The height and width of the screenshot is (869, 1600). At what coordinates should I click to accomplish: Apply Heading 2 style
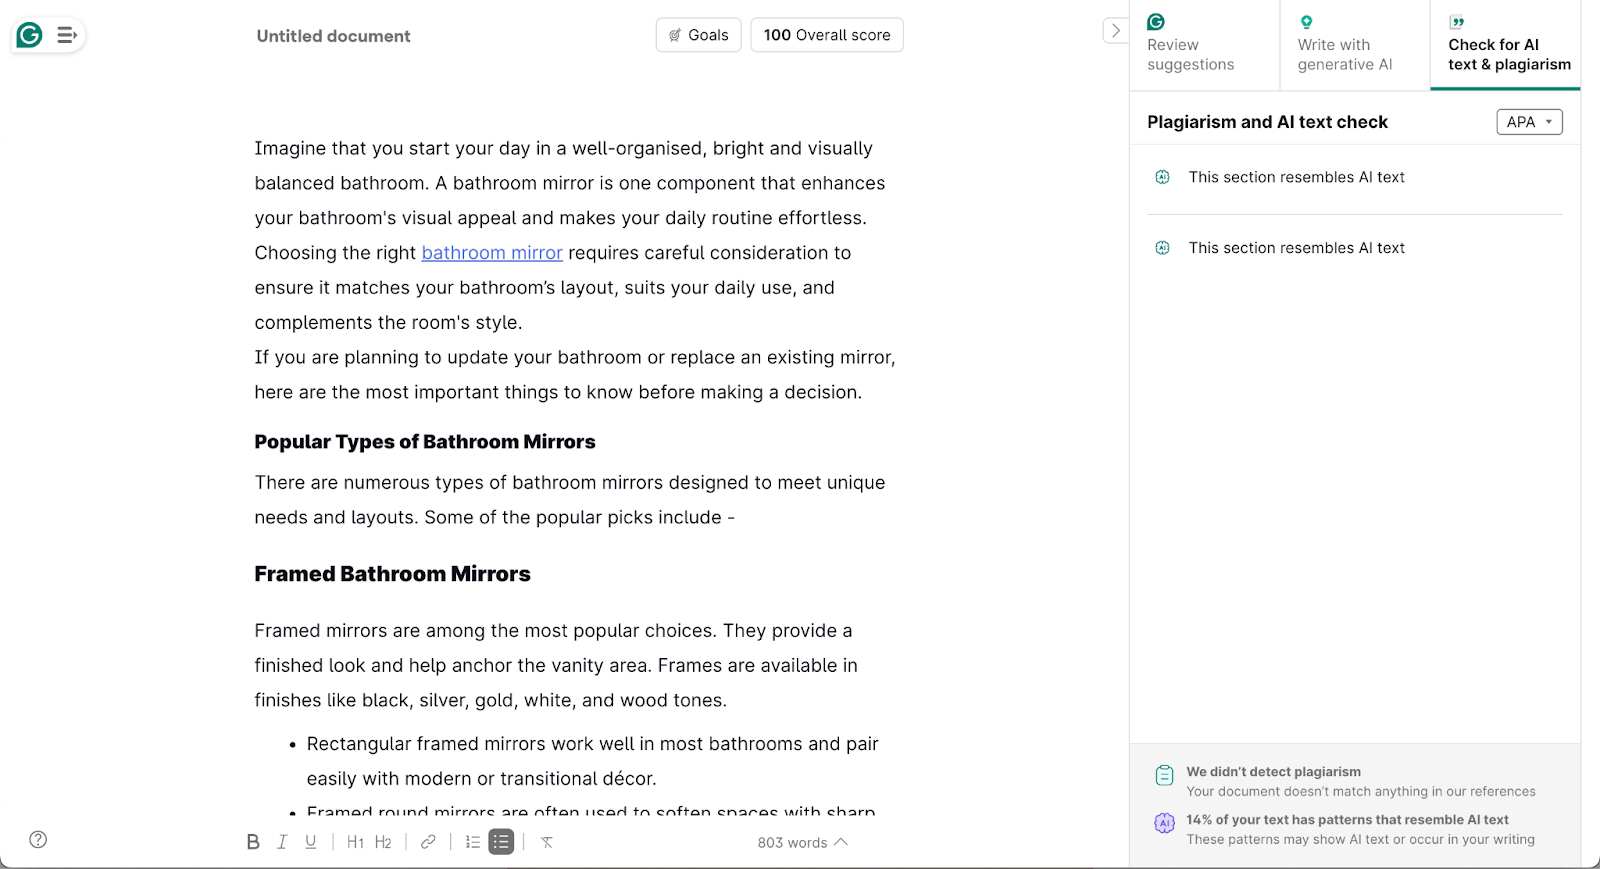[x=383, y=842]
